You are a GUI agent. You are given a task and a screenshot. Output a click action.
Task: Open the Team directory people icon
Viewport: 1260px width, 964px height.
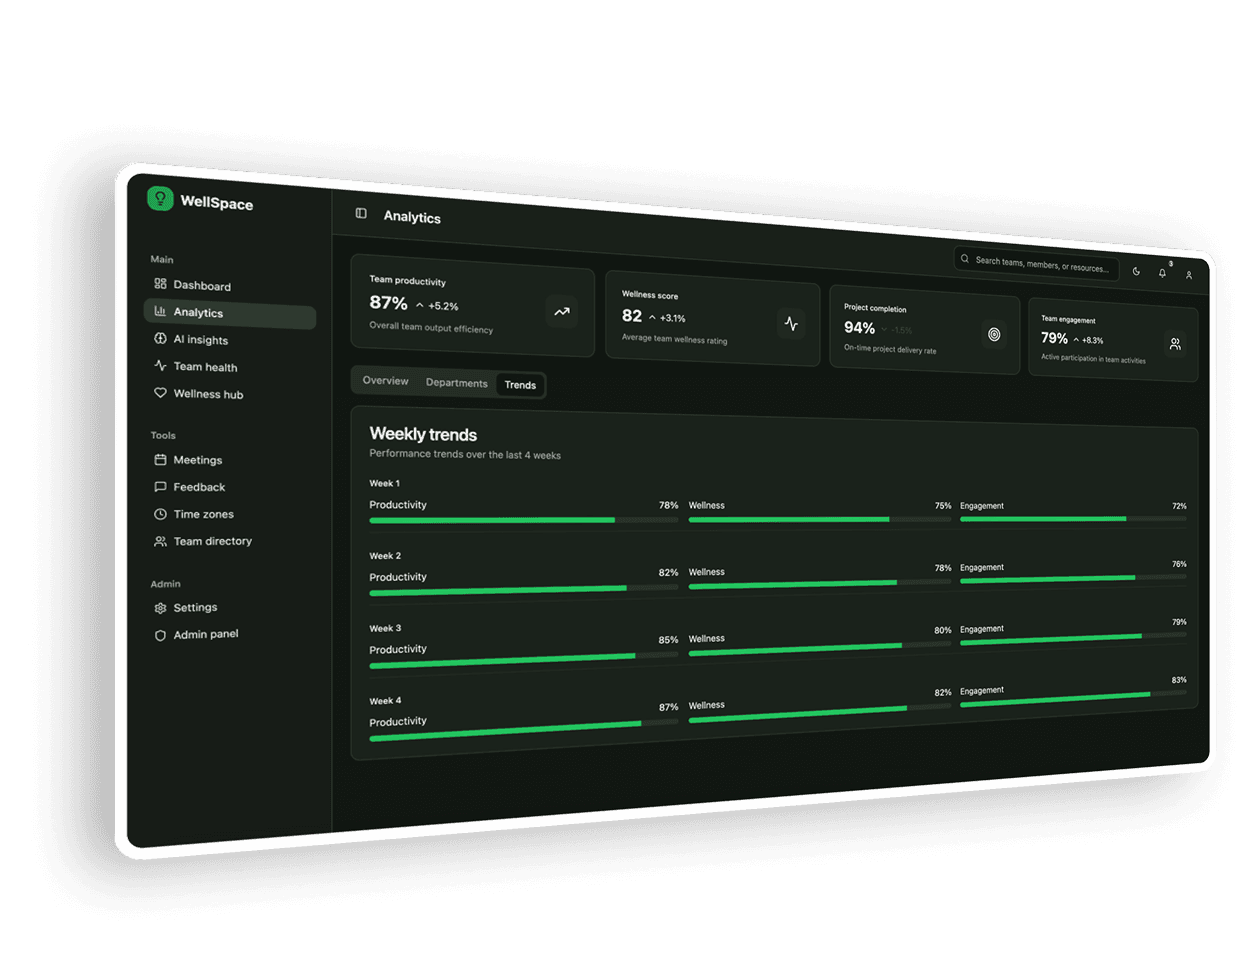pos(160,541)
